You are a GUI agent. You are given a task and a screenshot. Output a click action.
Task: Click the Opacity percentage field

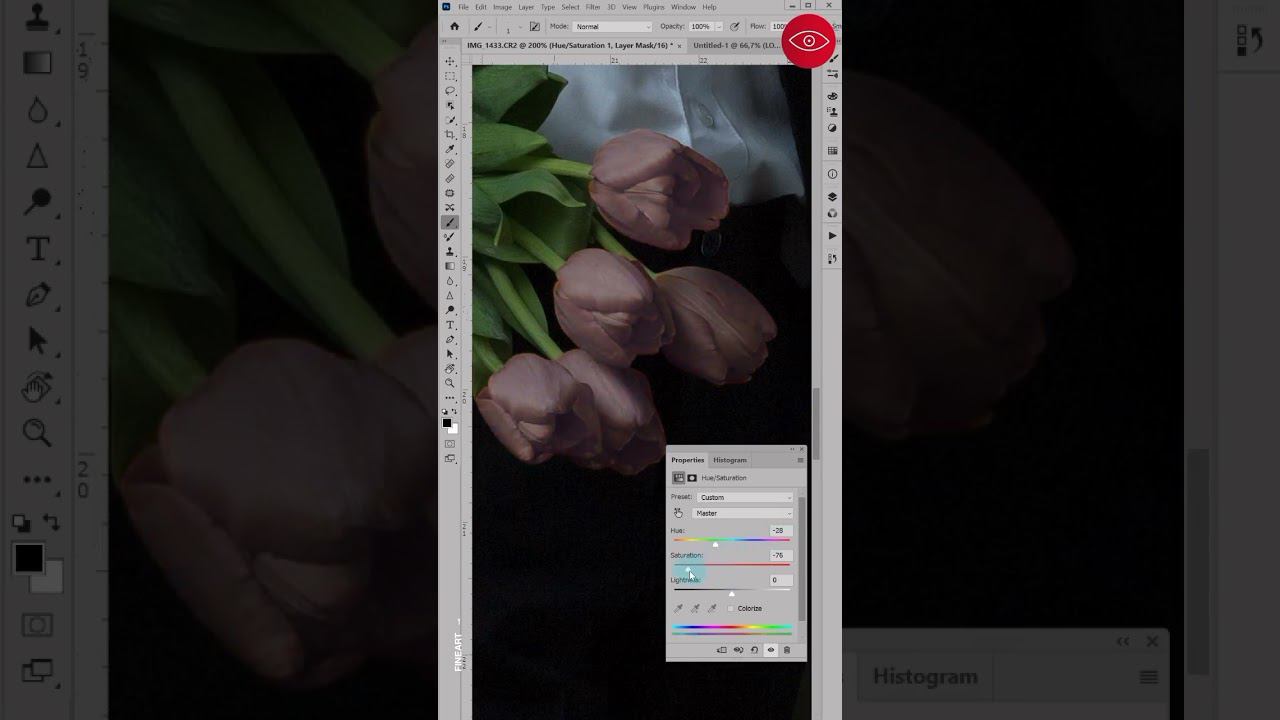(x=700, y=27)
